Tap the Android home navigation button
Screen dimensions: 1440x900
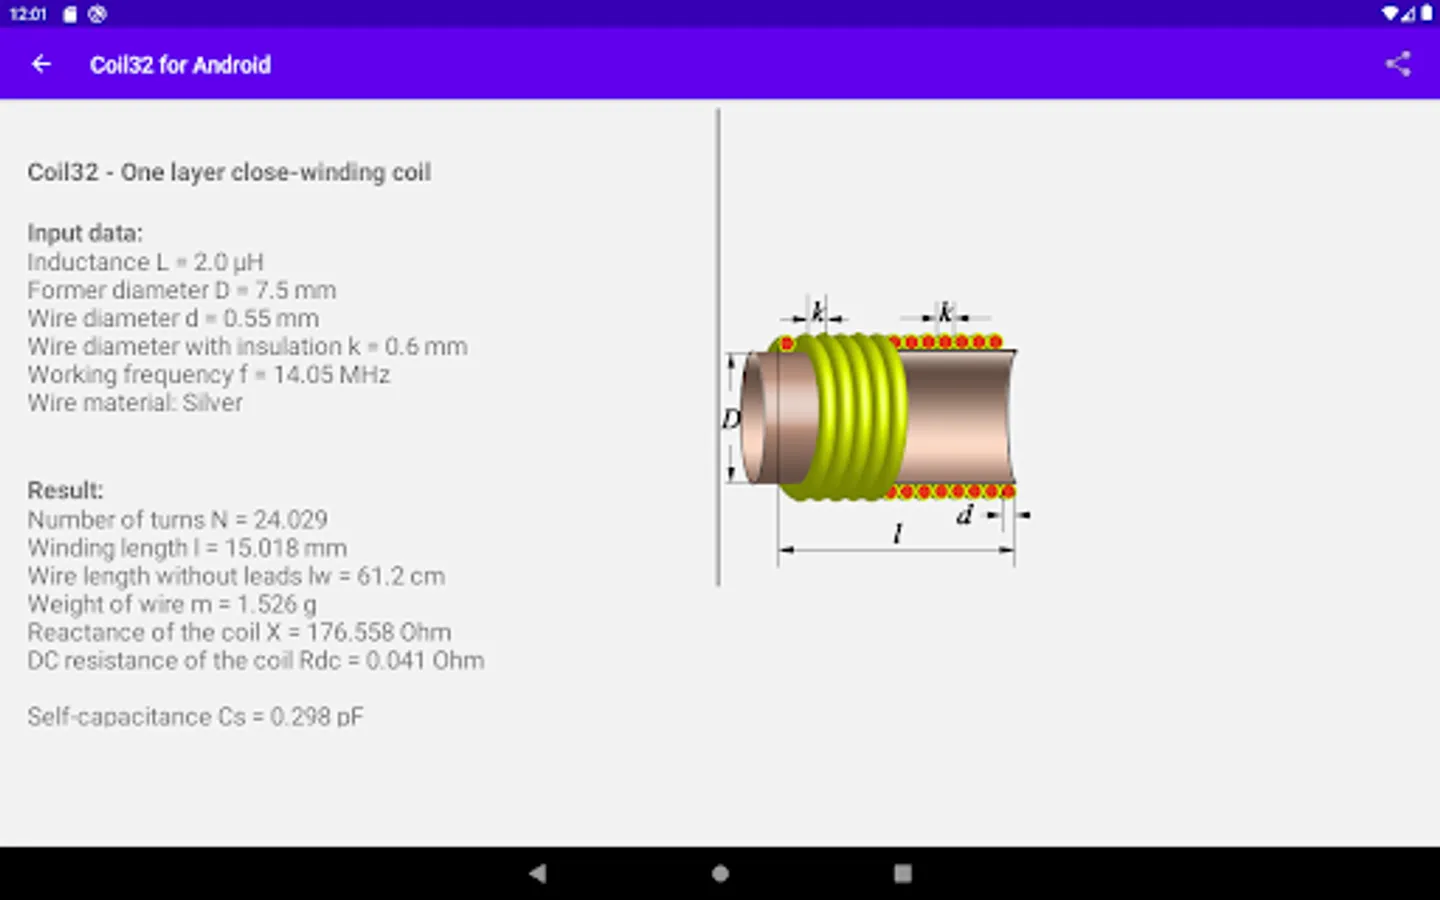click(x=720, y=873)
